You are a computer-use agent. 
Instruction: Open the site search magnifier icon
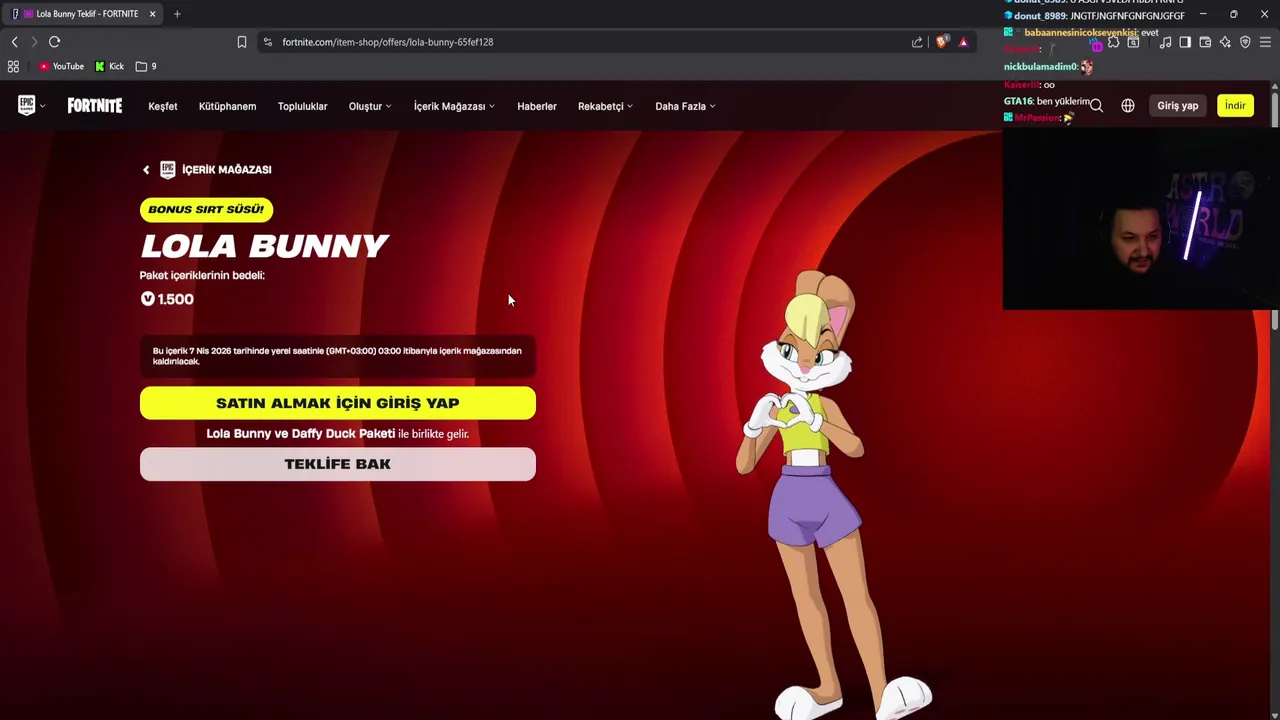1096,106
